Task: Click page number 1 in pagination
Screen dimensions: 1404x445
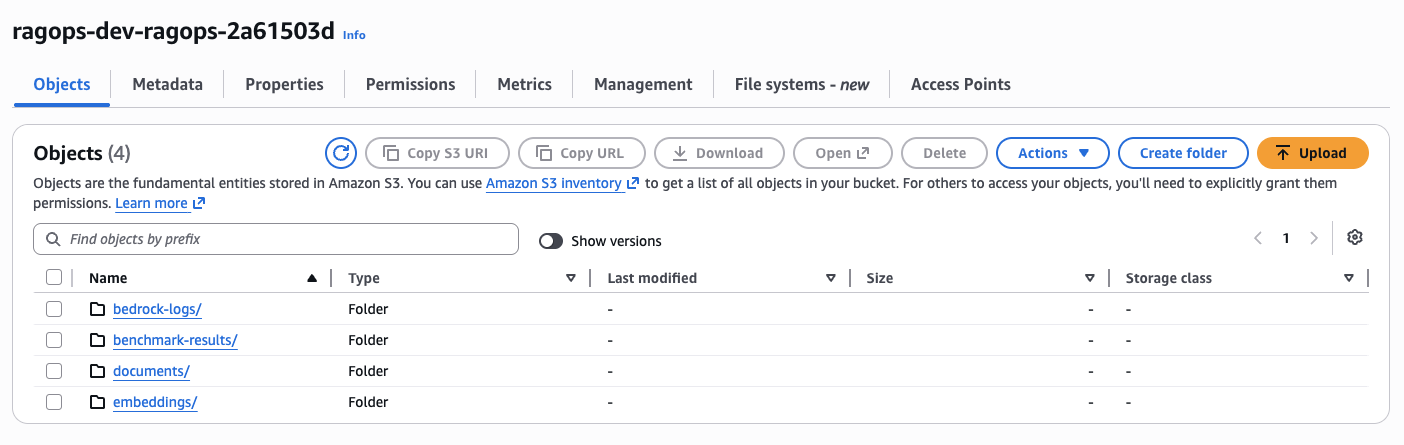Action: (x=1286, y=238)
